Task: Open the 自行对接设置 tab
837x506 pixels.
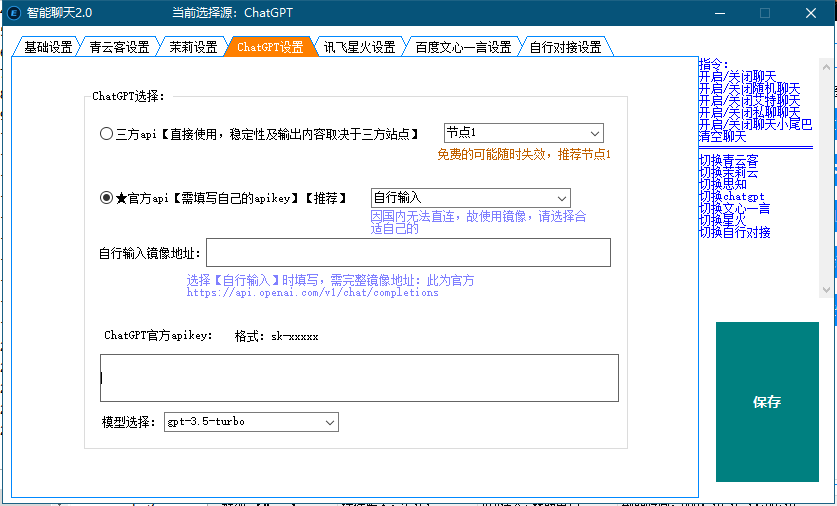Action: click(x=565, y=47)
